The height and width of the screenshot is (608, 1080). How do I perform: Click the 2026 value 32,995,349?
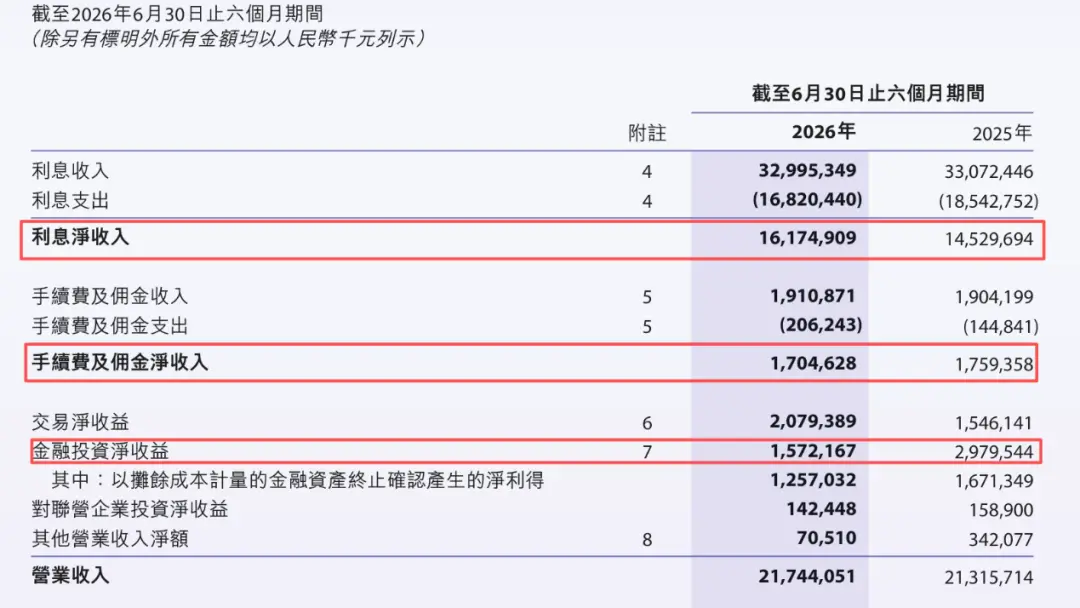[807, 170]
